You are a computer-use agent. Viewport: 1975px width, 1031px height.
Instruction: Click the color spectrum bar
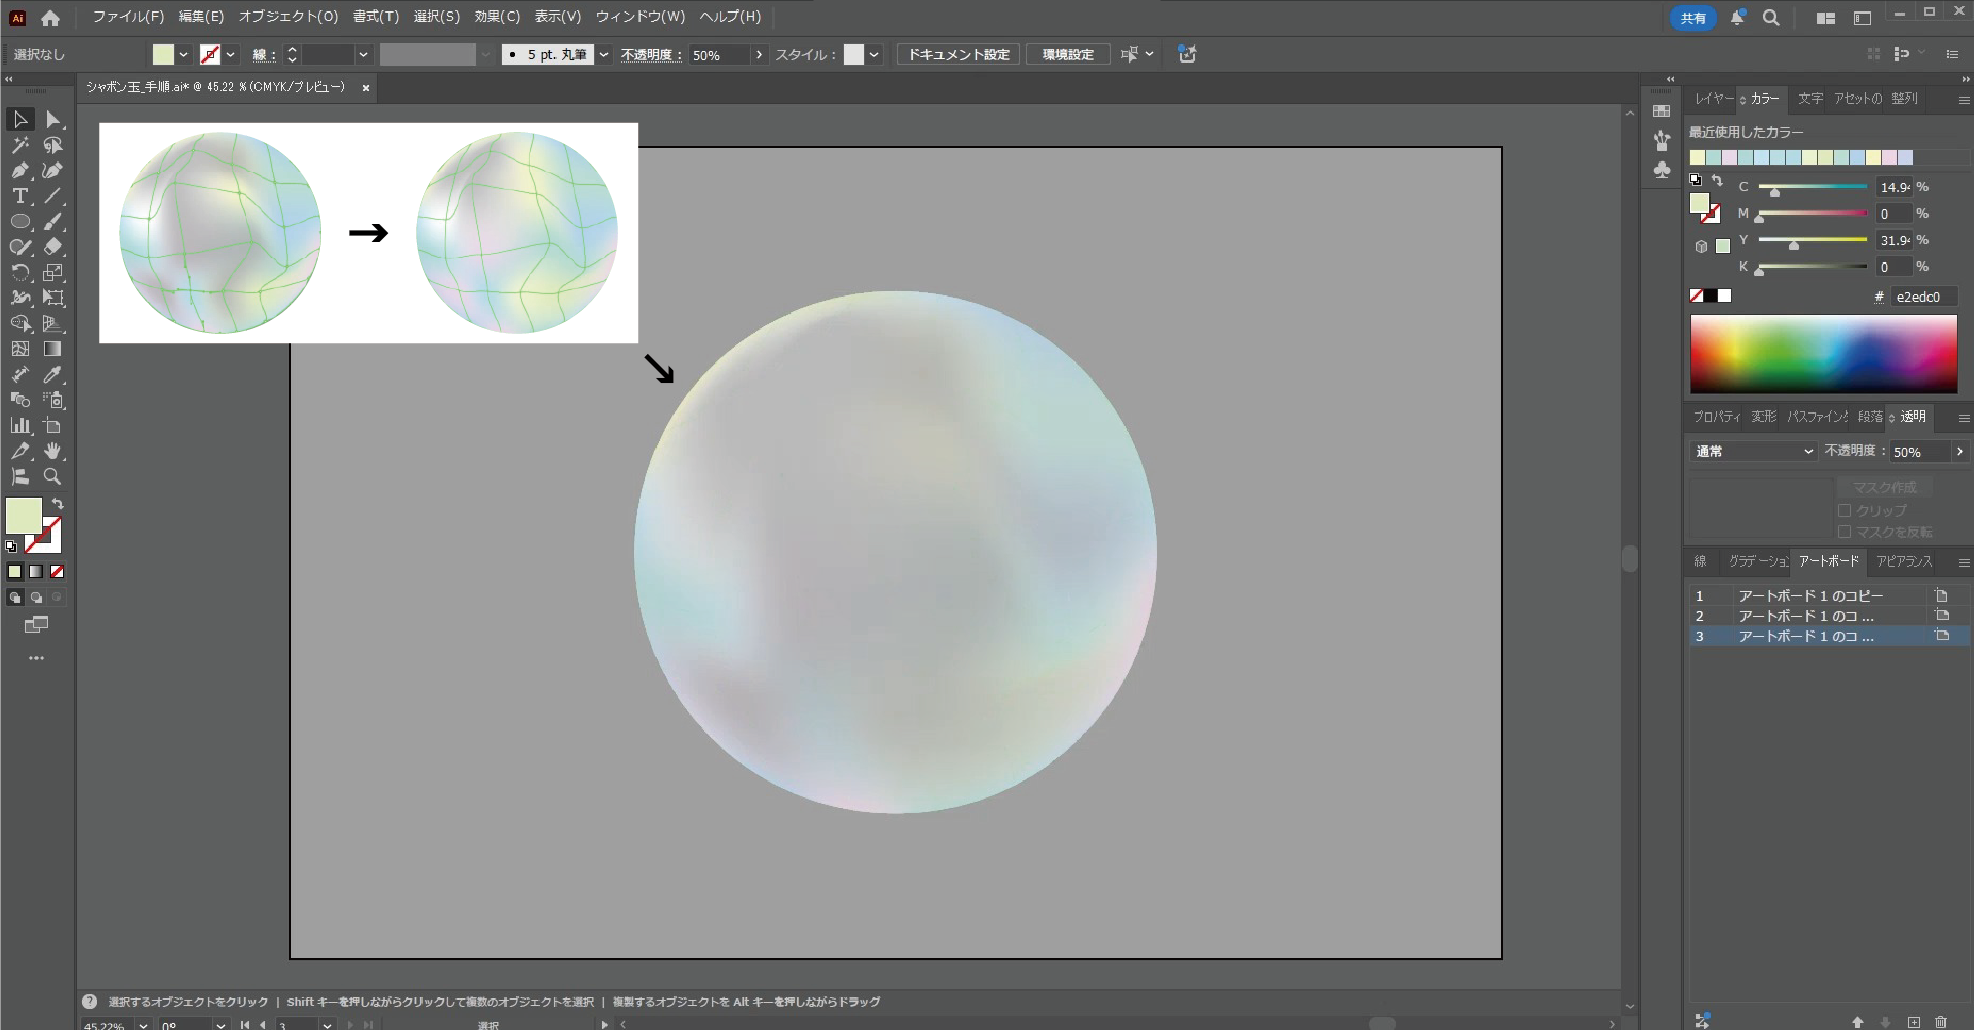1823,354
